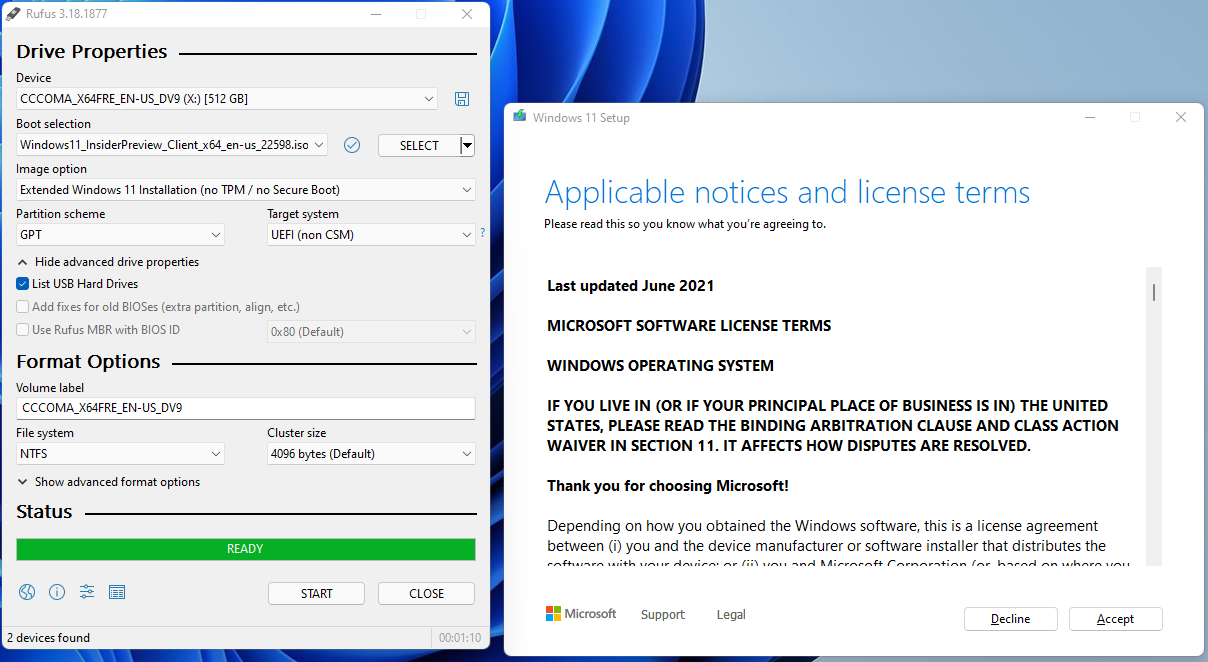Click the '2 devices found' status text
Screen dimensions: 1208x662
pyautogui.click(x=48, y=638)
